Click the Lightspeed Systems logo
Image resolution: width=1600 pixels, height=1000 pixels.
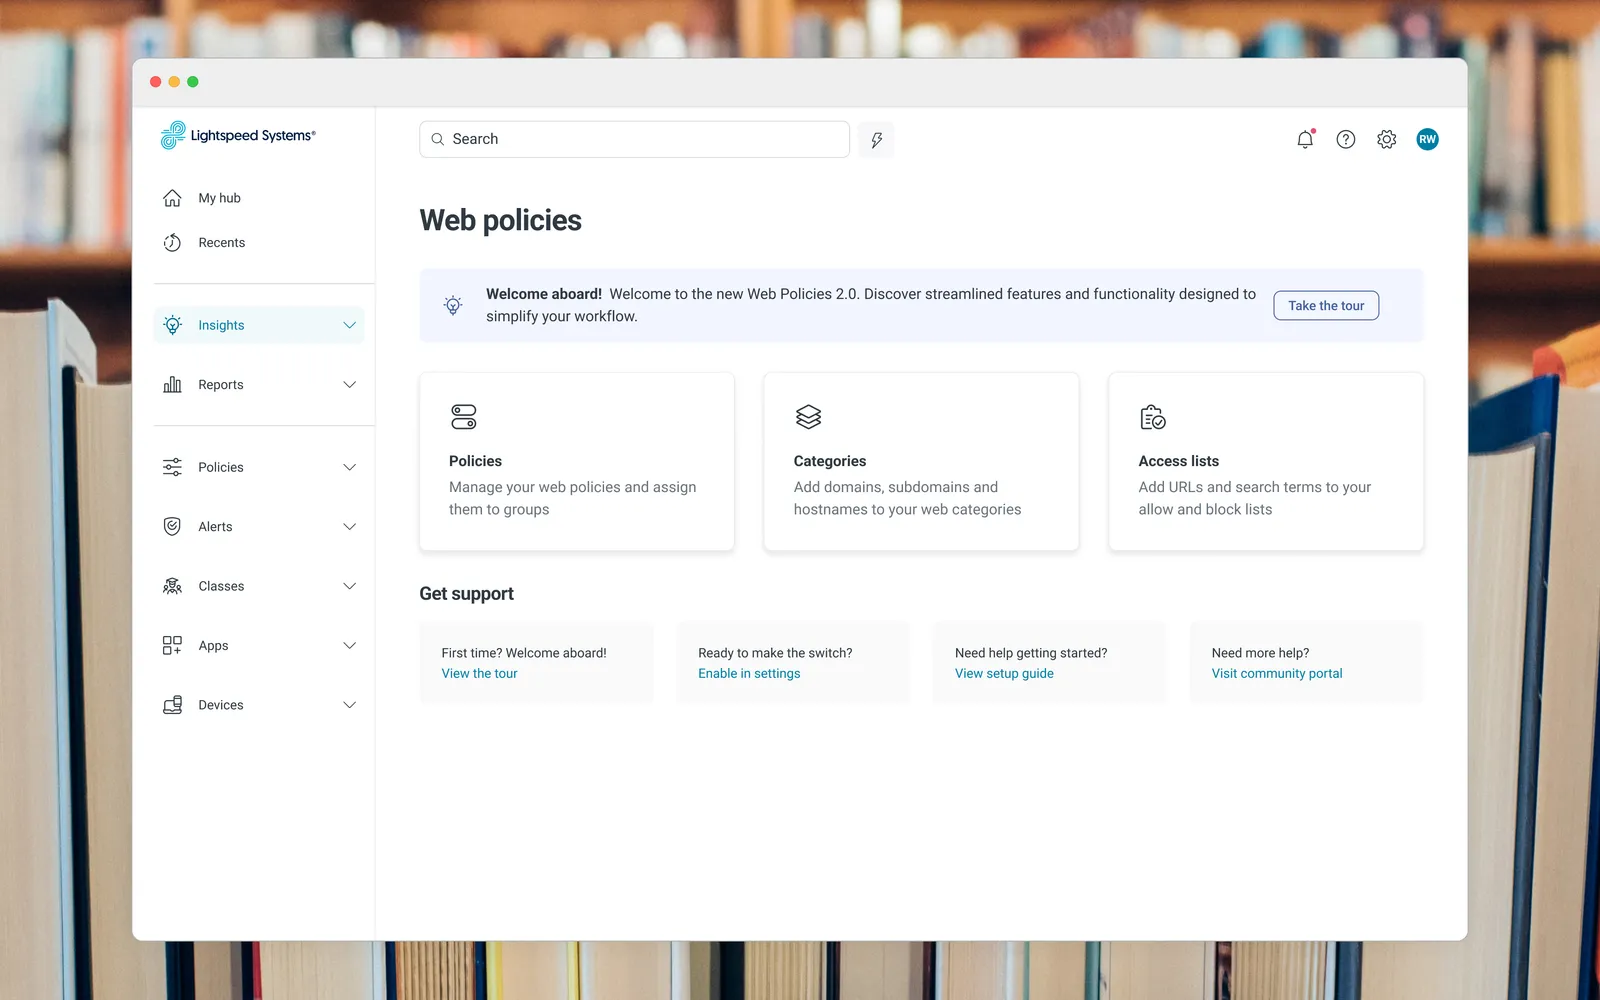coord(238,135)
